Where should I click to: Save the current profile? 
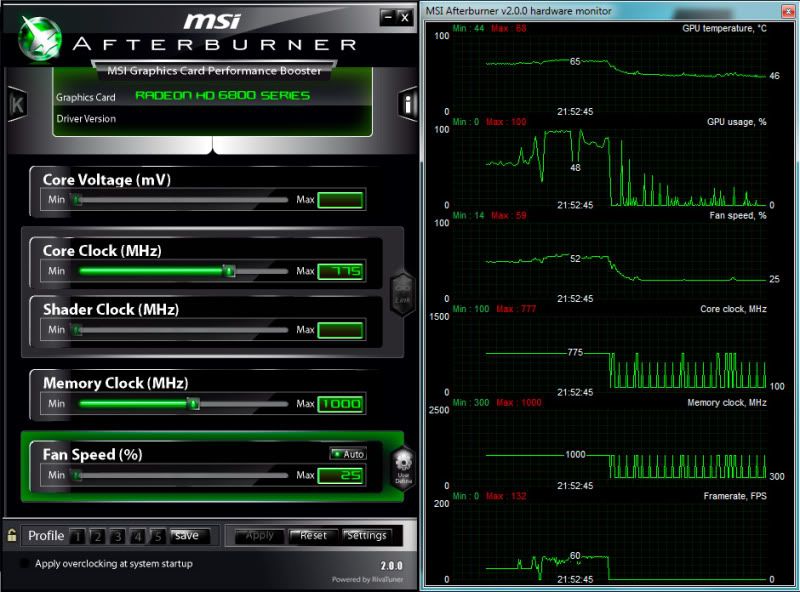(187, 536)
